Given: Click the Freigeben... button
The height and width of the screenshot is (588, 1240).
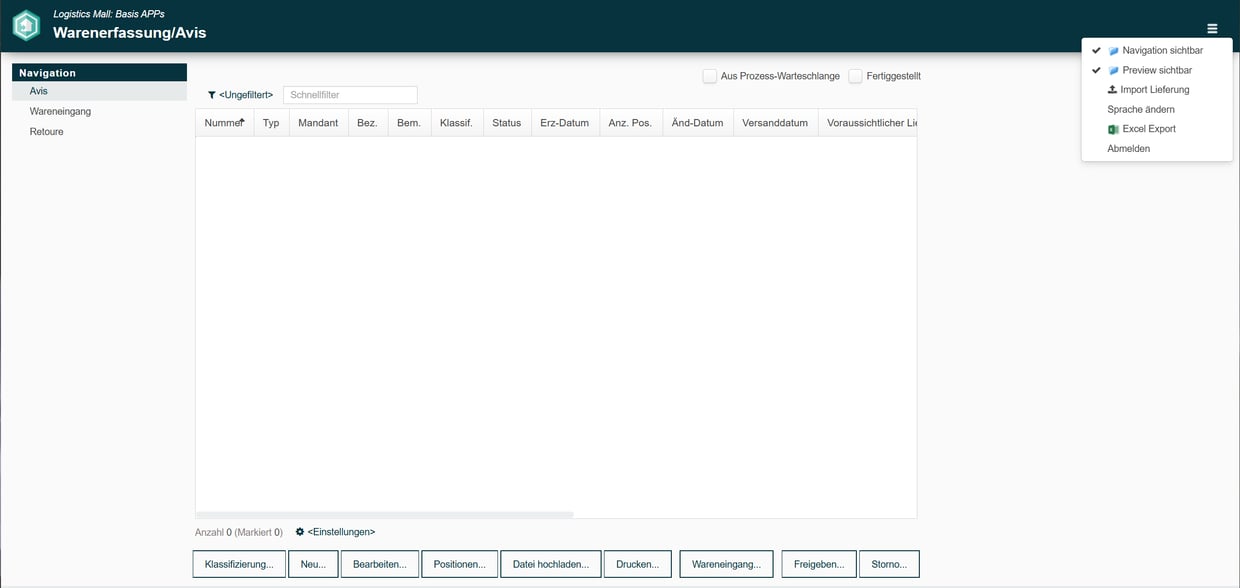Looking at the screenshot, I should click(x=819, y=564).
